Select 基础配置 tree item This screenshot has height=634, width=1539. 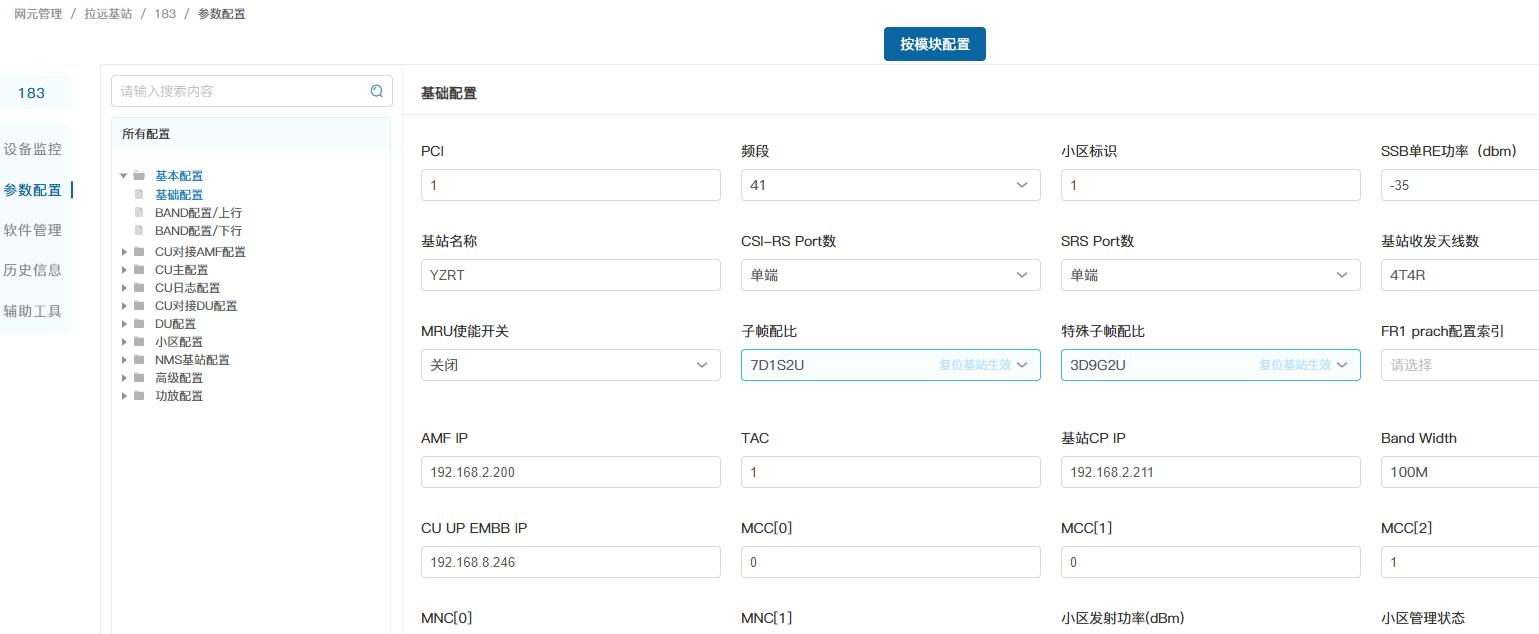[x=179, y=194]
